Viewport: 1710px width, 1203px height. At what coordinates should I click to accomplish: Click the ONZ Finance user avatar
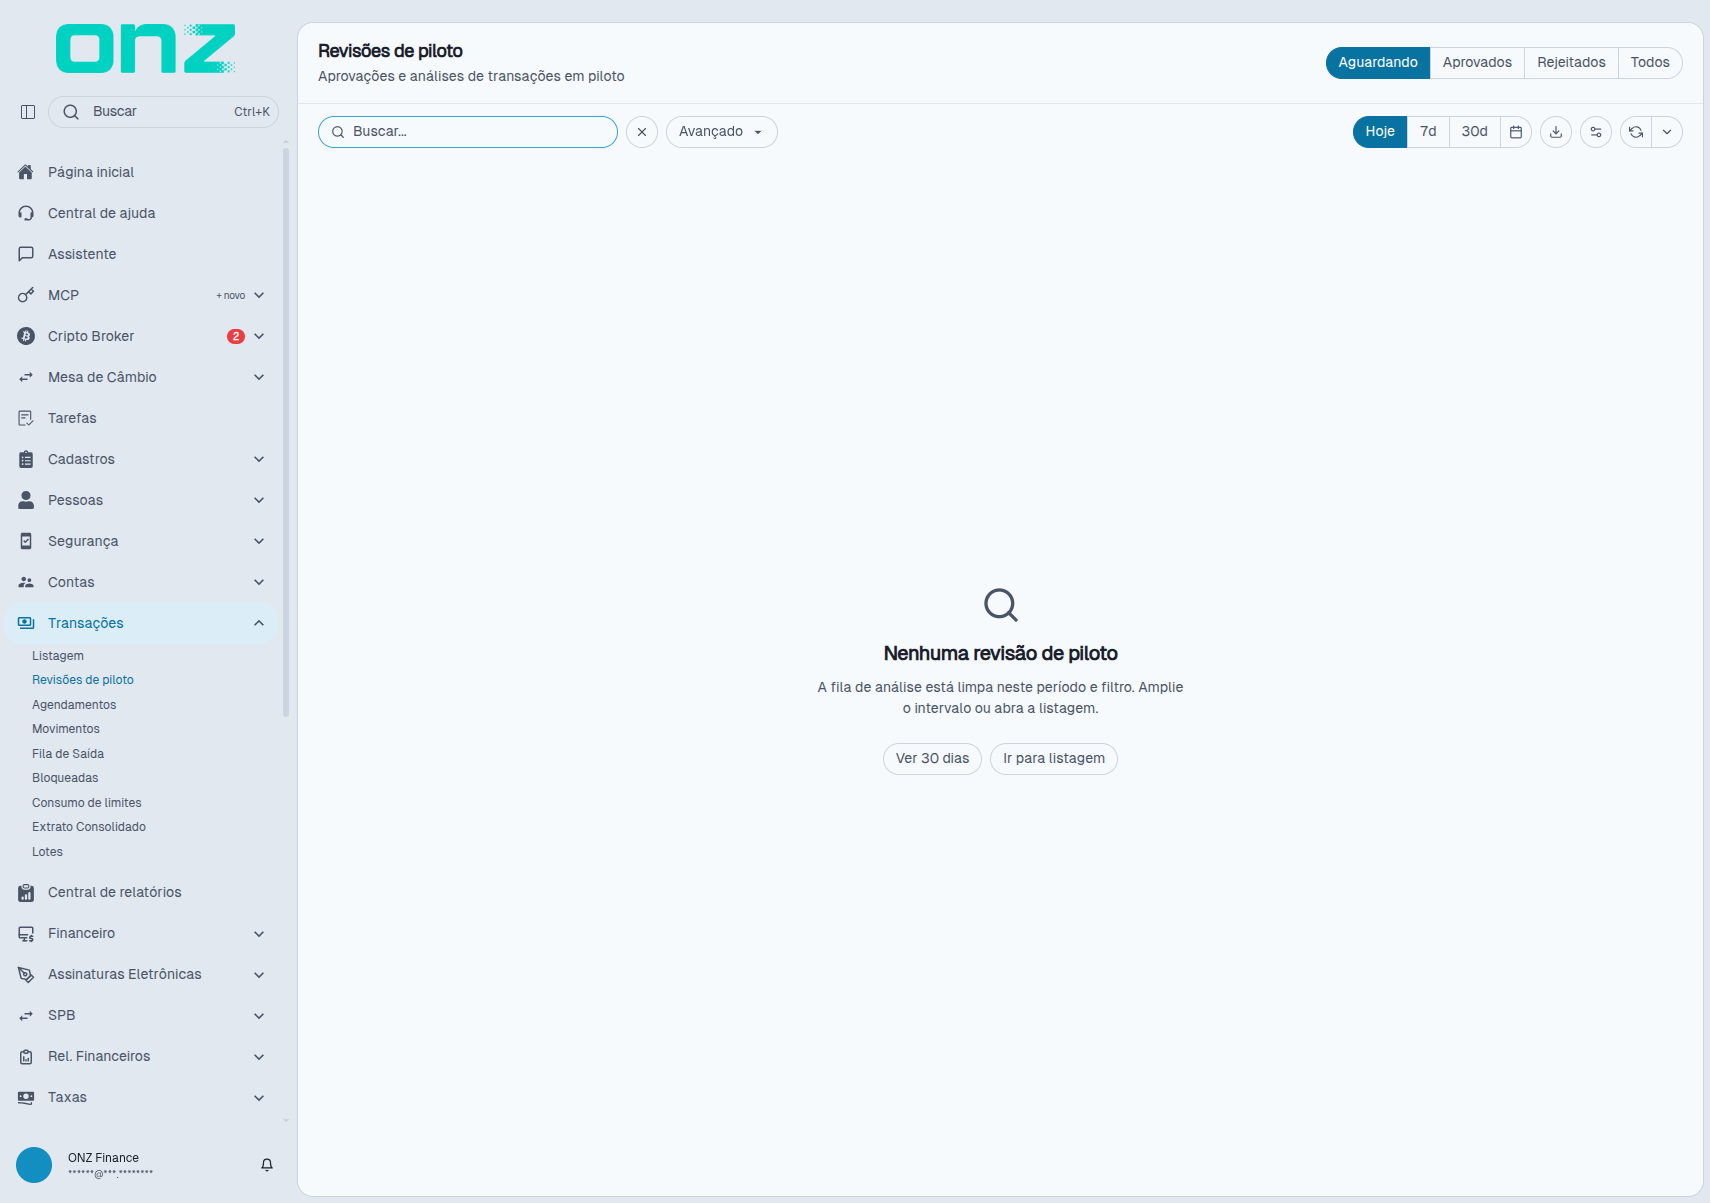click(x=34, y=1165)
